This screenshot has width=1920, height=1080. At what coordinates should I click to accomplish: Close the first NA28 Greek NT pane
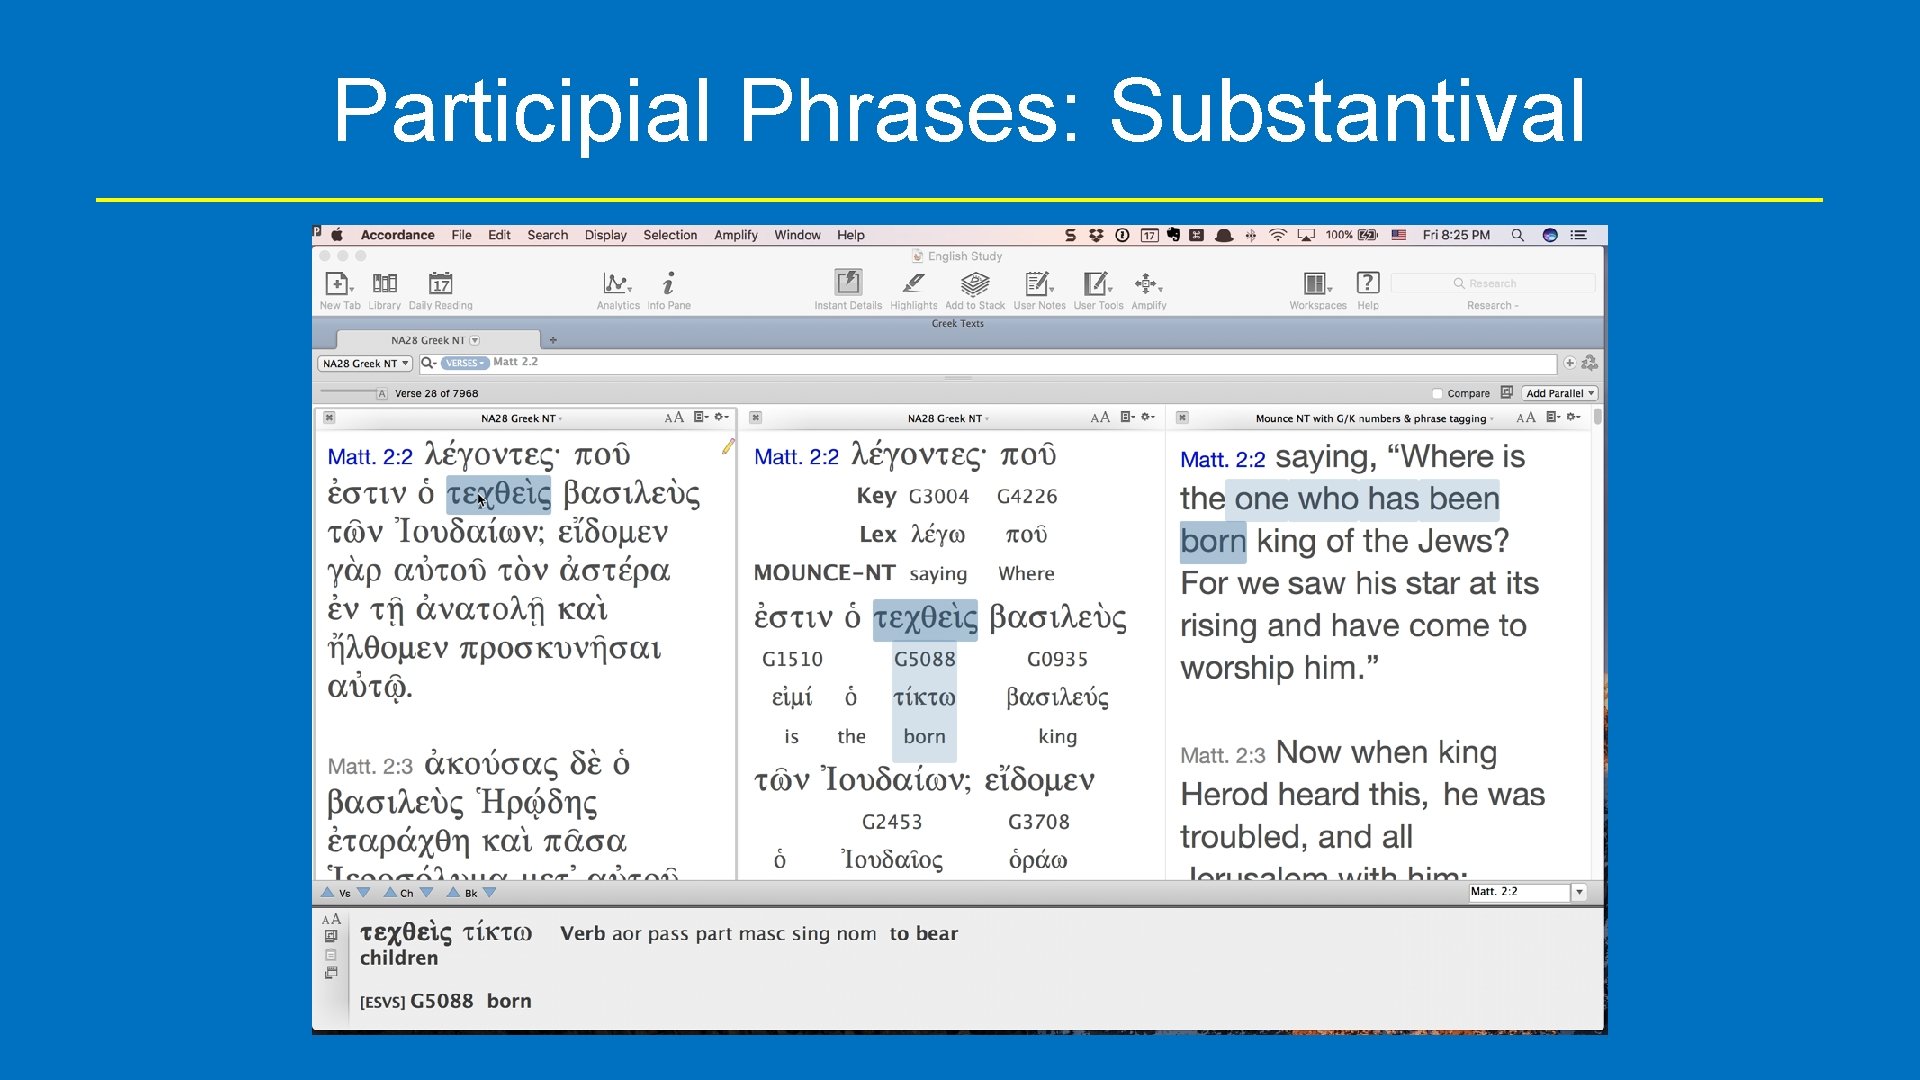pos(329,418)
